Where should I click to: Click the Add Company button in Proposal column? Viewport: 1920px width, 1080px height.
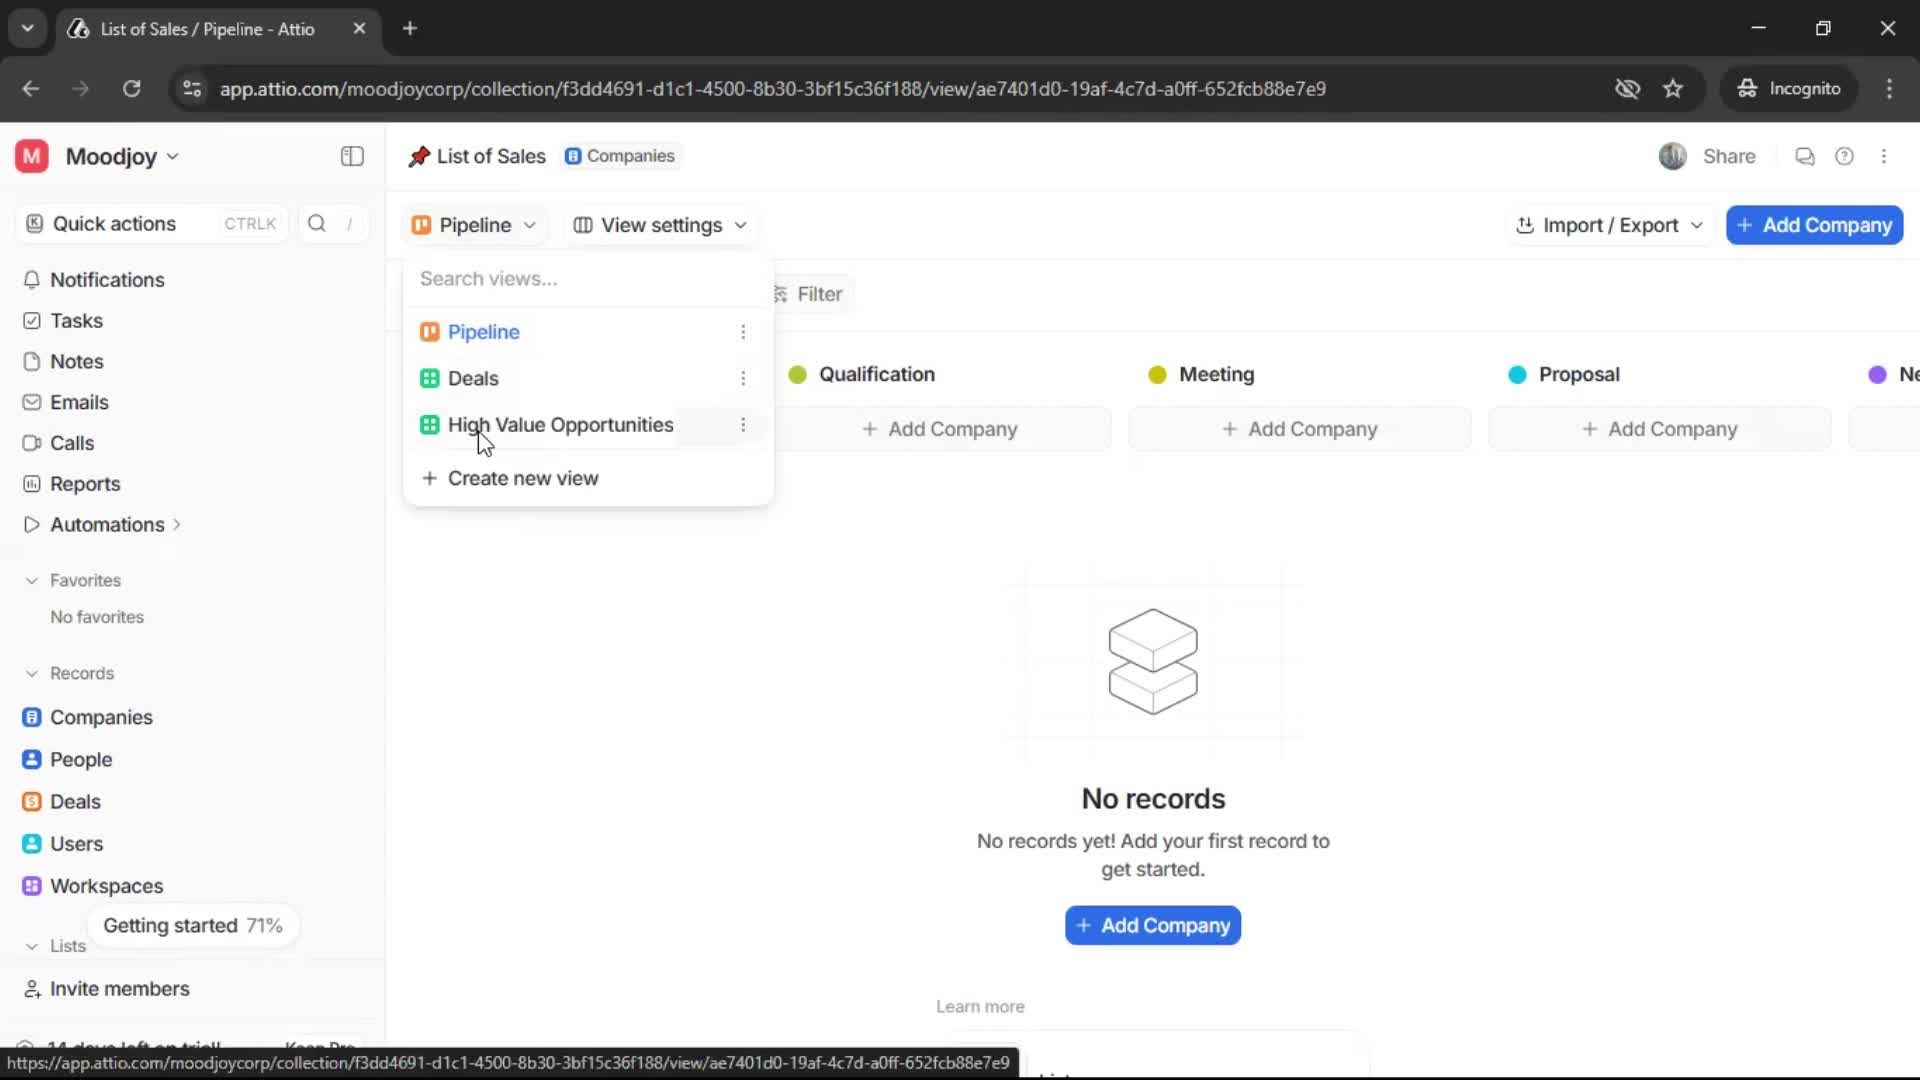(1660, 428)
